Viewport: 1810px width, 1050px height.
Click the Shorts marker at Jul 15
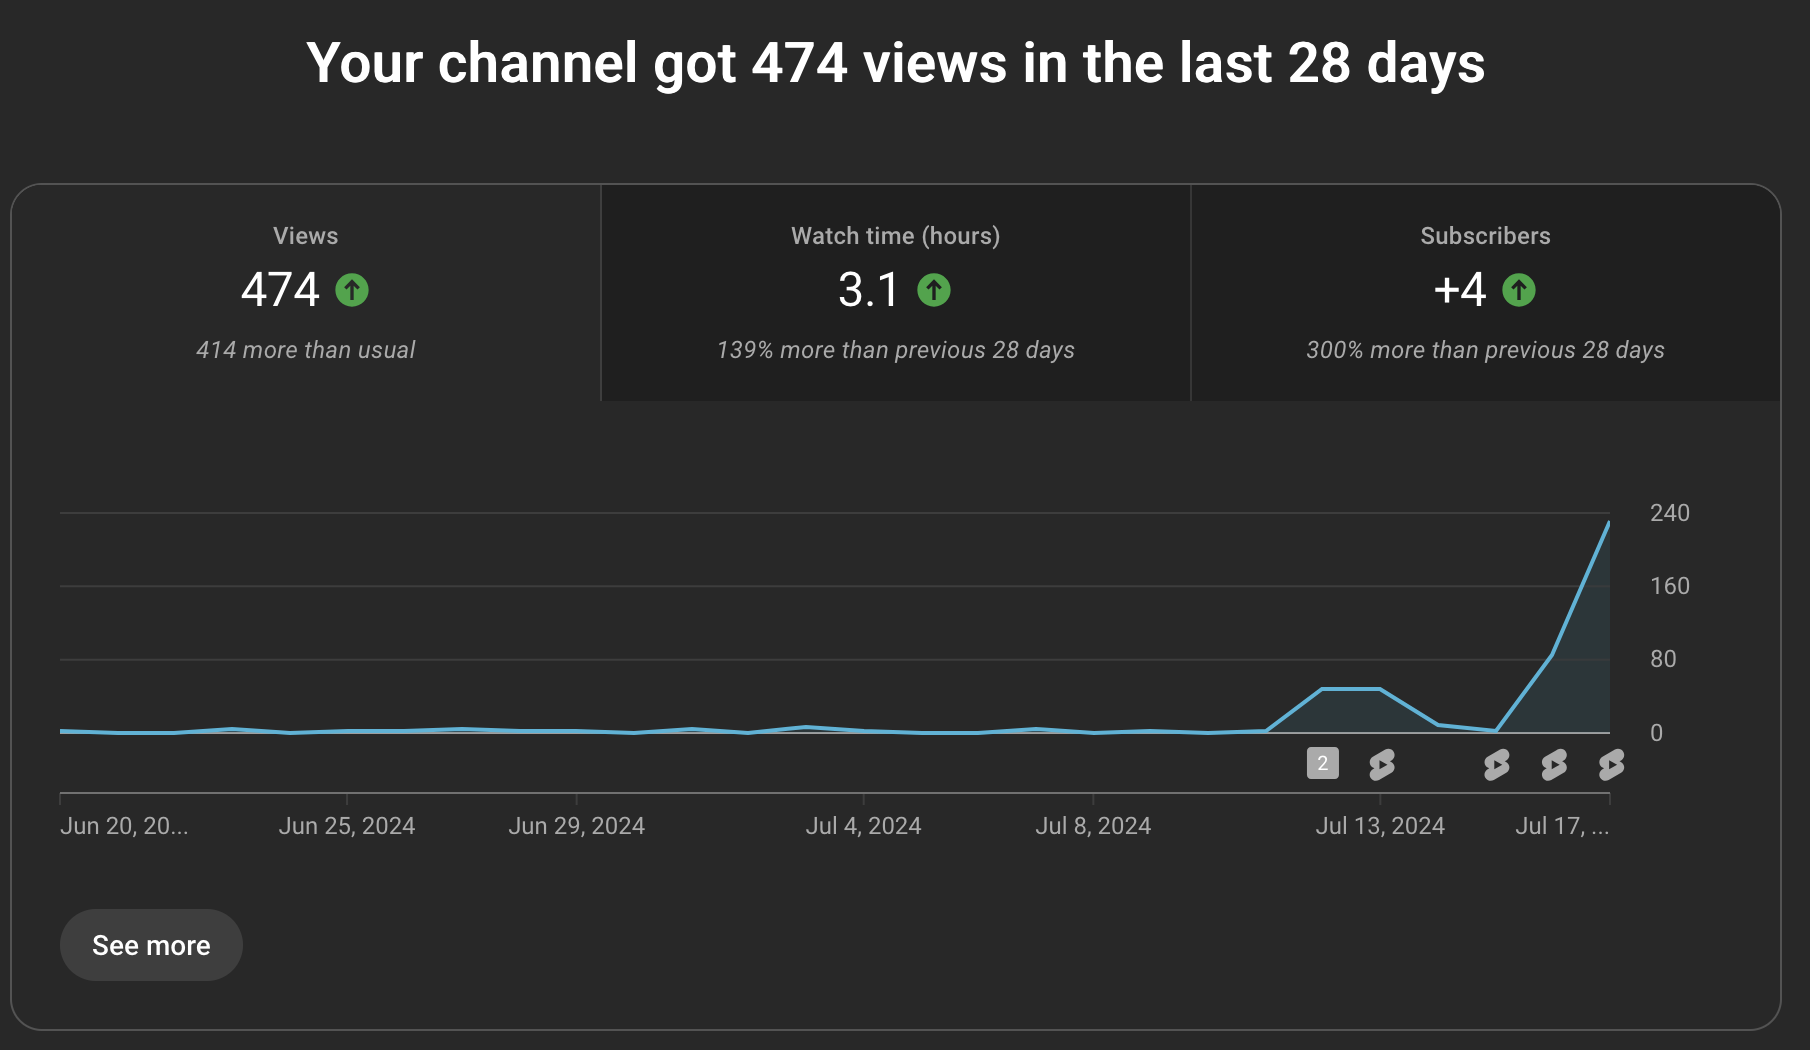[1496, 765]
